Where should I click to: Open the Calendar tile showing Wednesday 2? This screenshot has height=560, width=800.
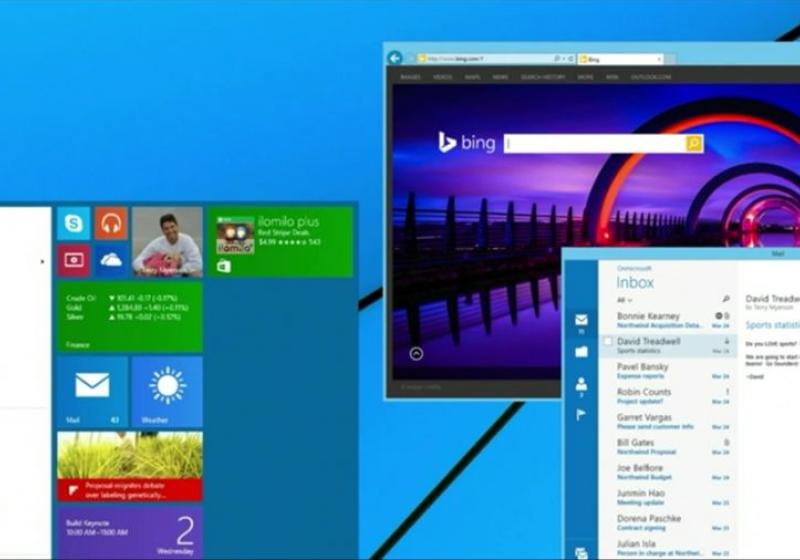tap(130, 533)
